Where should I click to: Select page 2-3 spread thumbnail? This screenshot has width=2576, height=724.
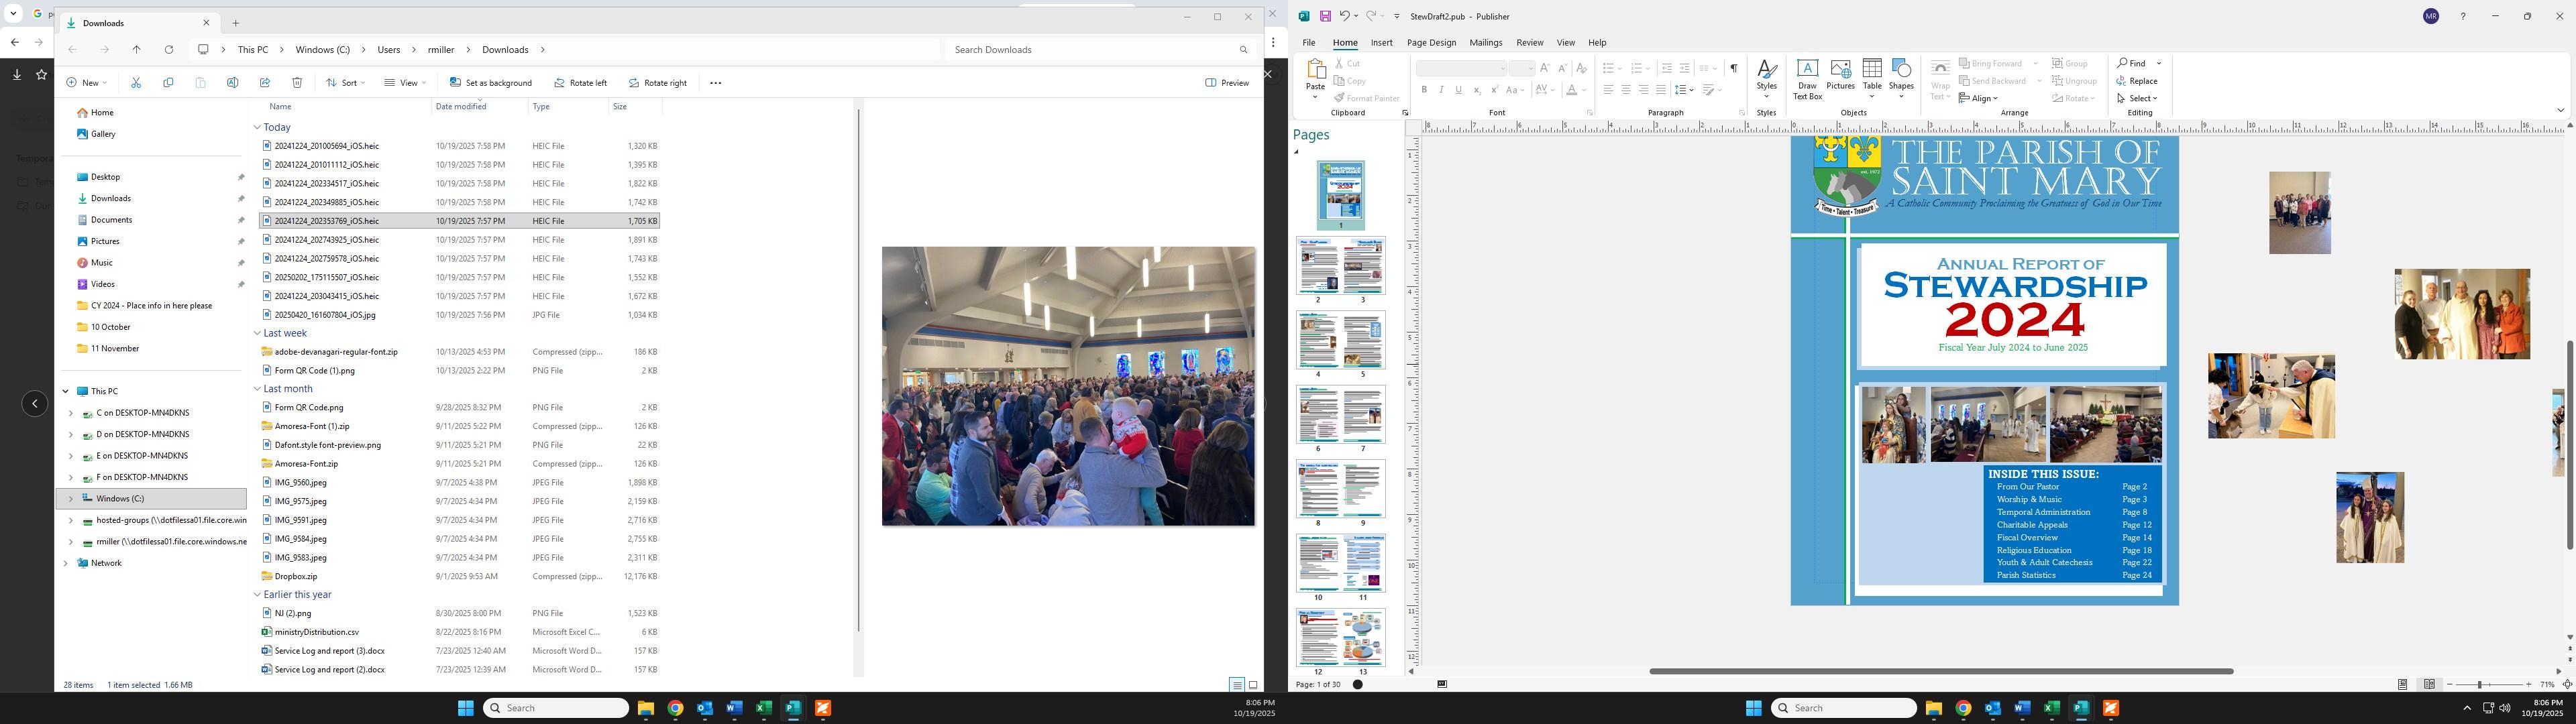point(1340,266)
